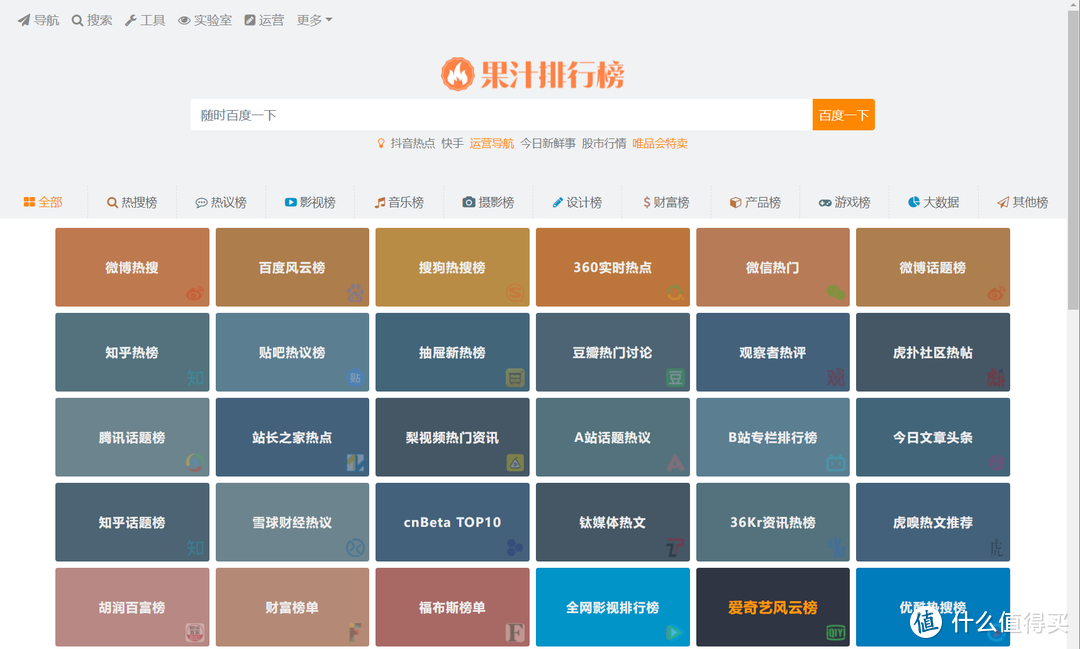The height and width of the screenshot is (649, 1080).
Task: Open 爱奇艺风云榜 tile
Action: coord(773,607)
